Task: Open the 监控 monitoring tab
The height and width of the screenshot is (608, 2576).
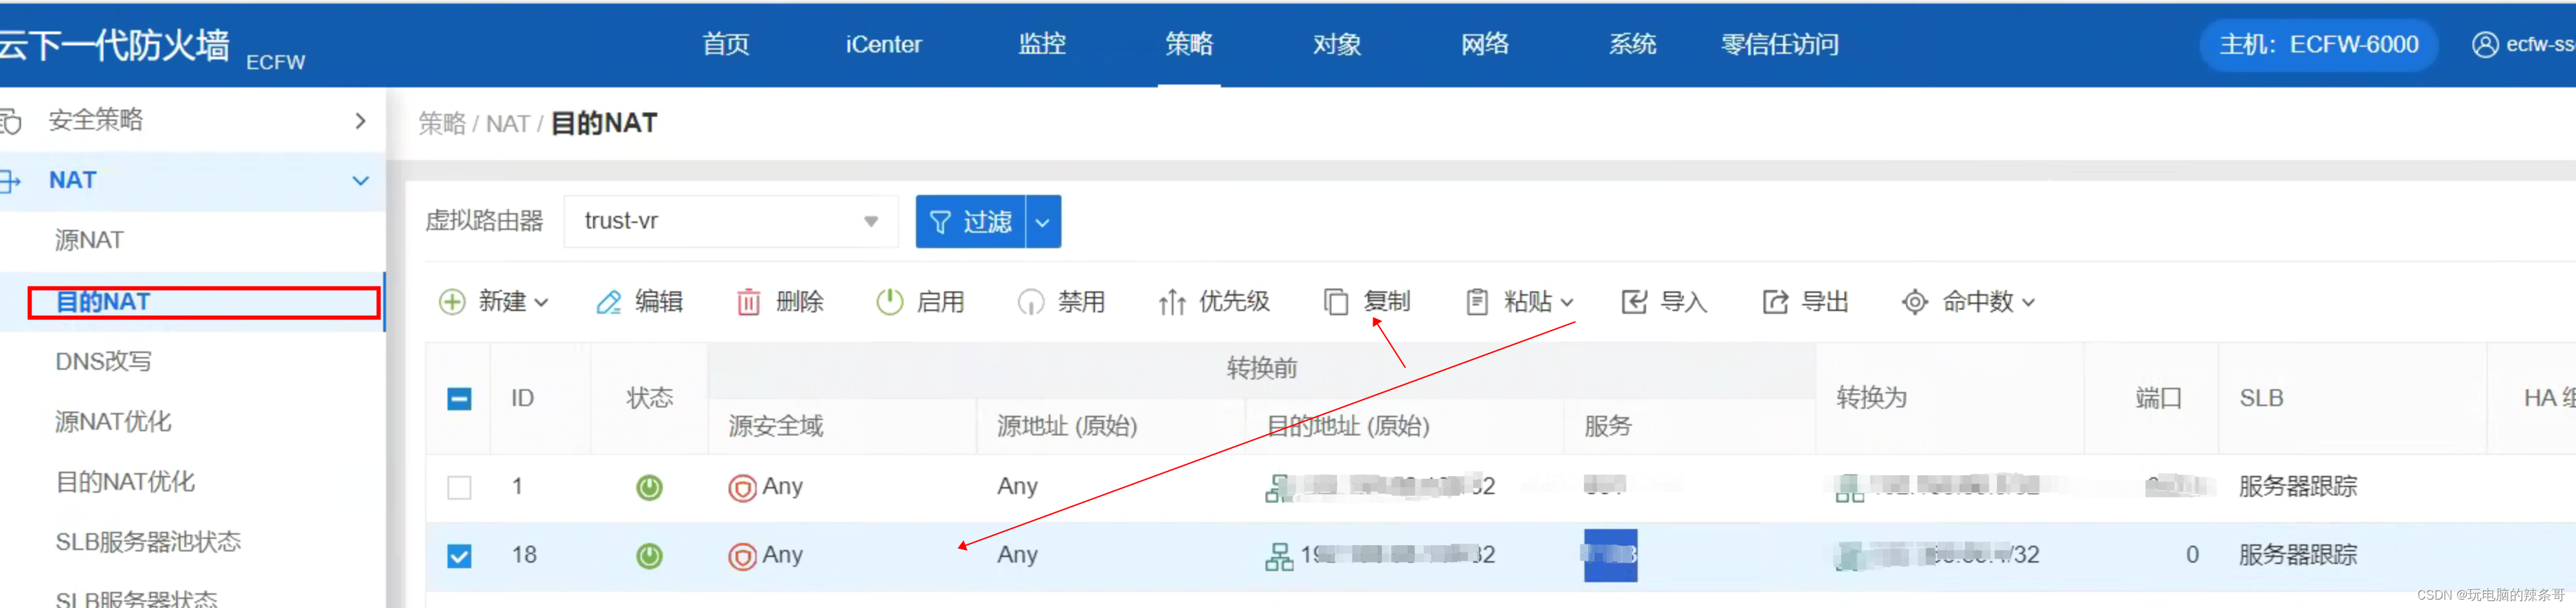Action: 1042,44
